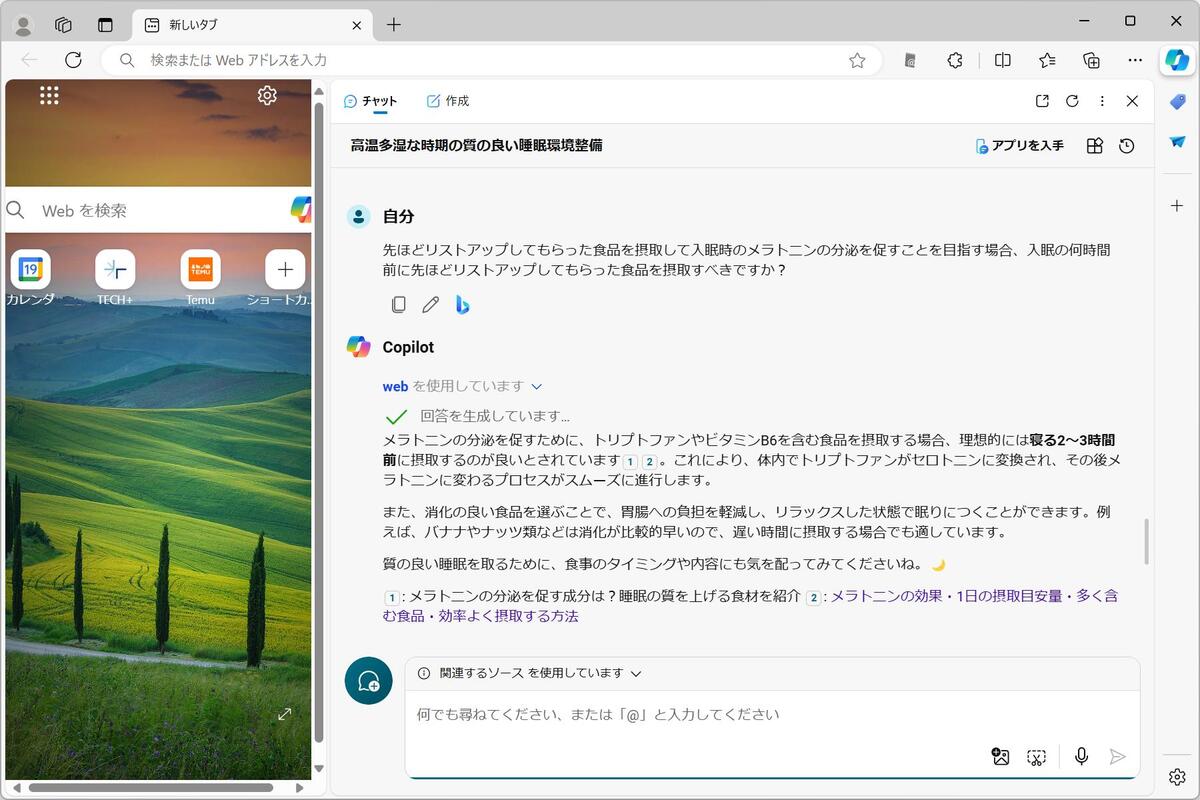Open the Copilot plugins icon
1200x800 pixels.
1095,146
